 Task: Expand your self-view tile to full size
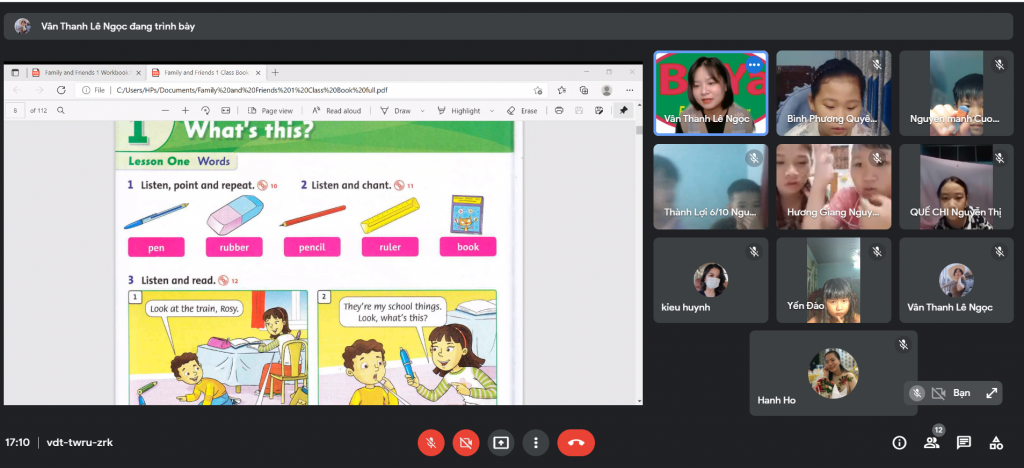[x=991, y=393]
